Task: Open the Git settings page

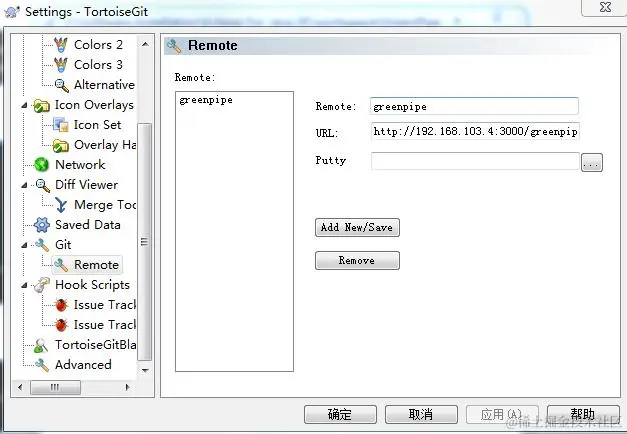Action: click(63, 245)
